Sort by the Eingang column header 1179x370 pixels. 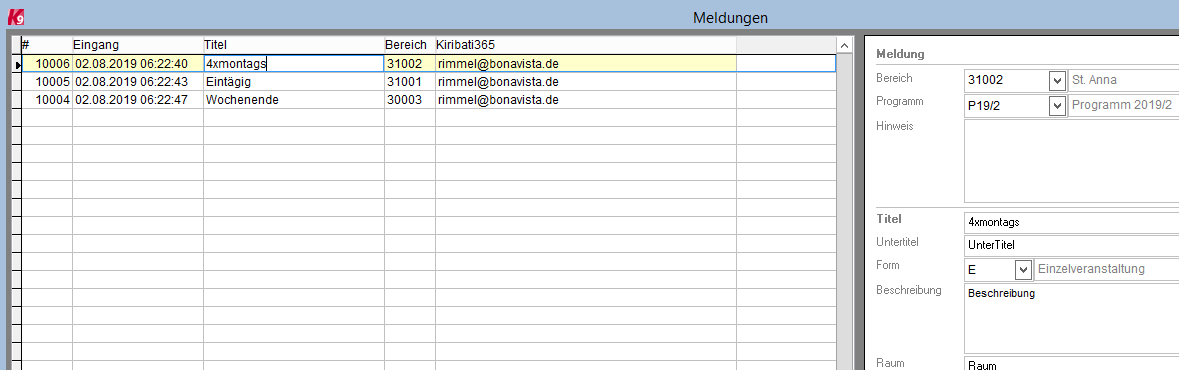[138, 45]
